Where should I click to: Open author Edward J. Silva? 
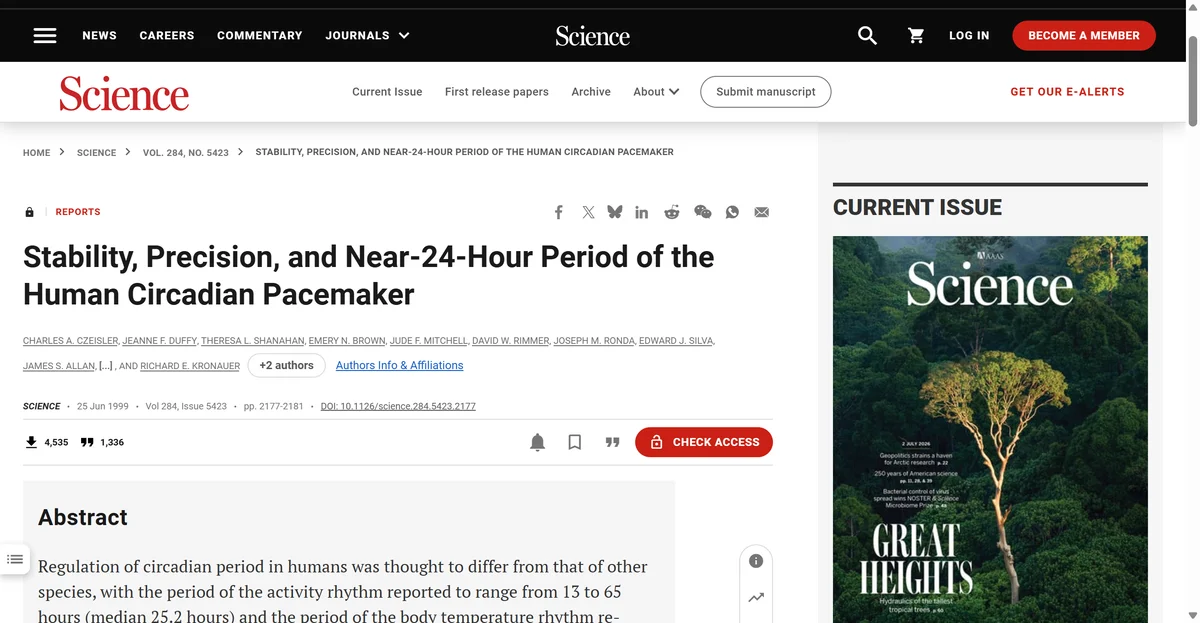pyautogui.click(x=676, y=341)
